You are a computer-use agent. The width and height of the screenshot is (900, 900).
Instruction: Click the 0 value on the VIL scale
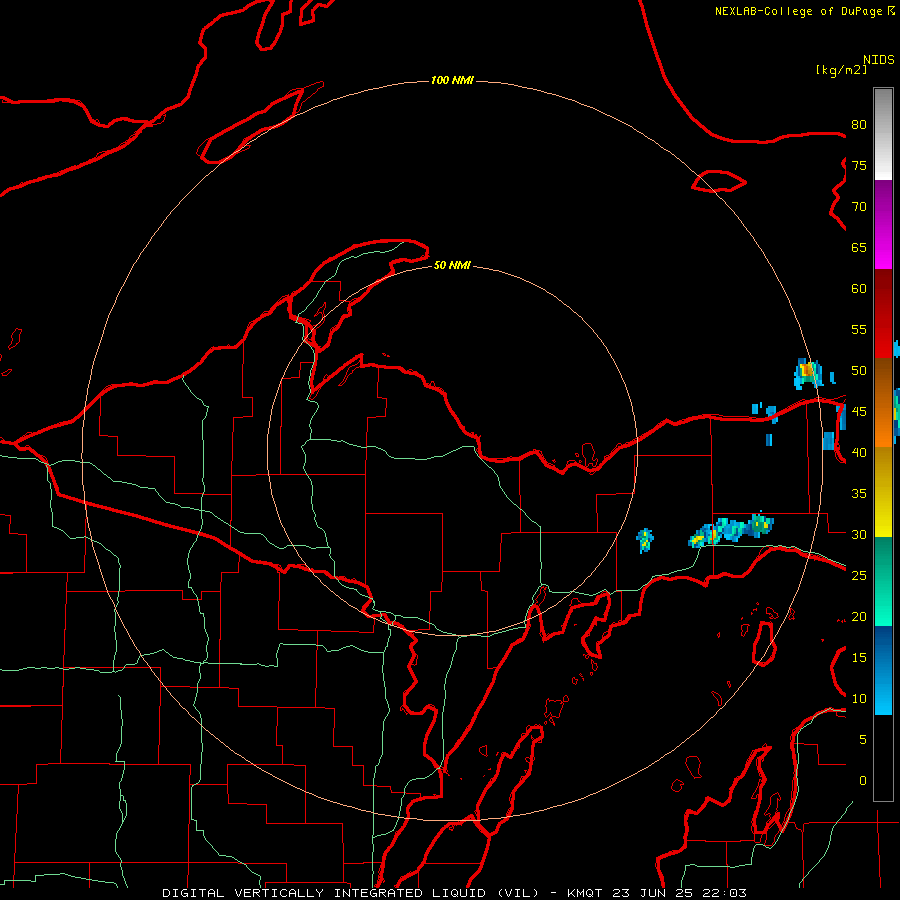tap(863, 781)
